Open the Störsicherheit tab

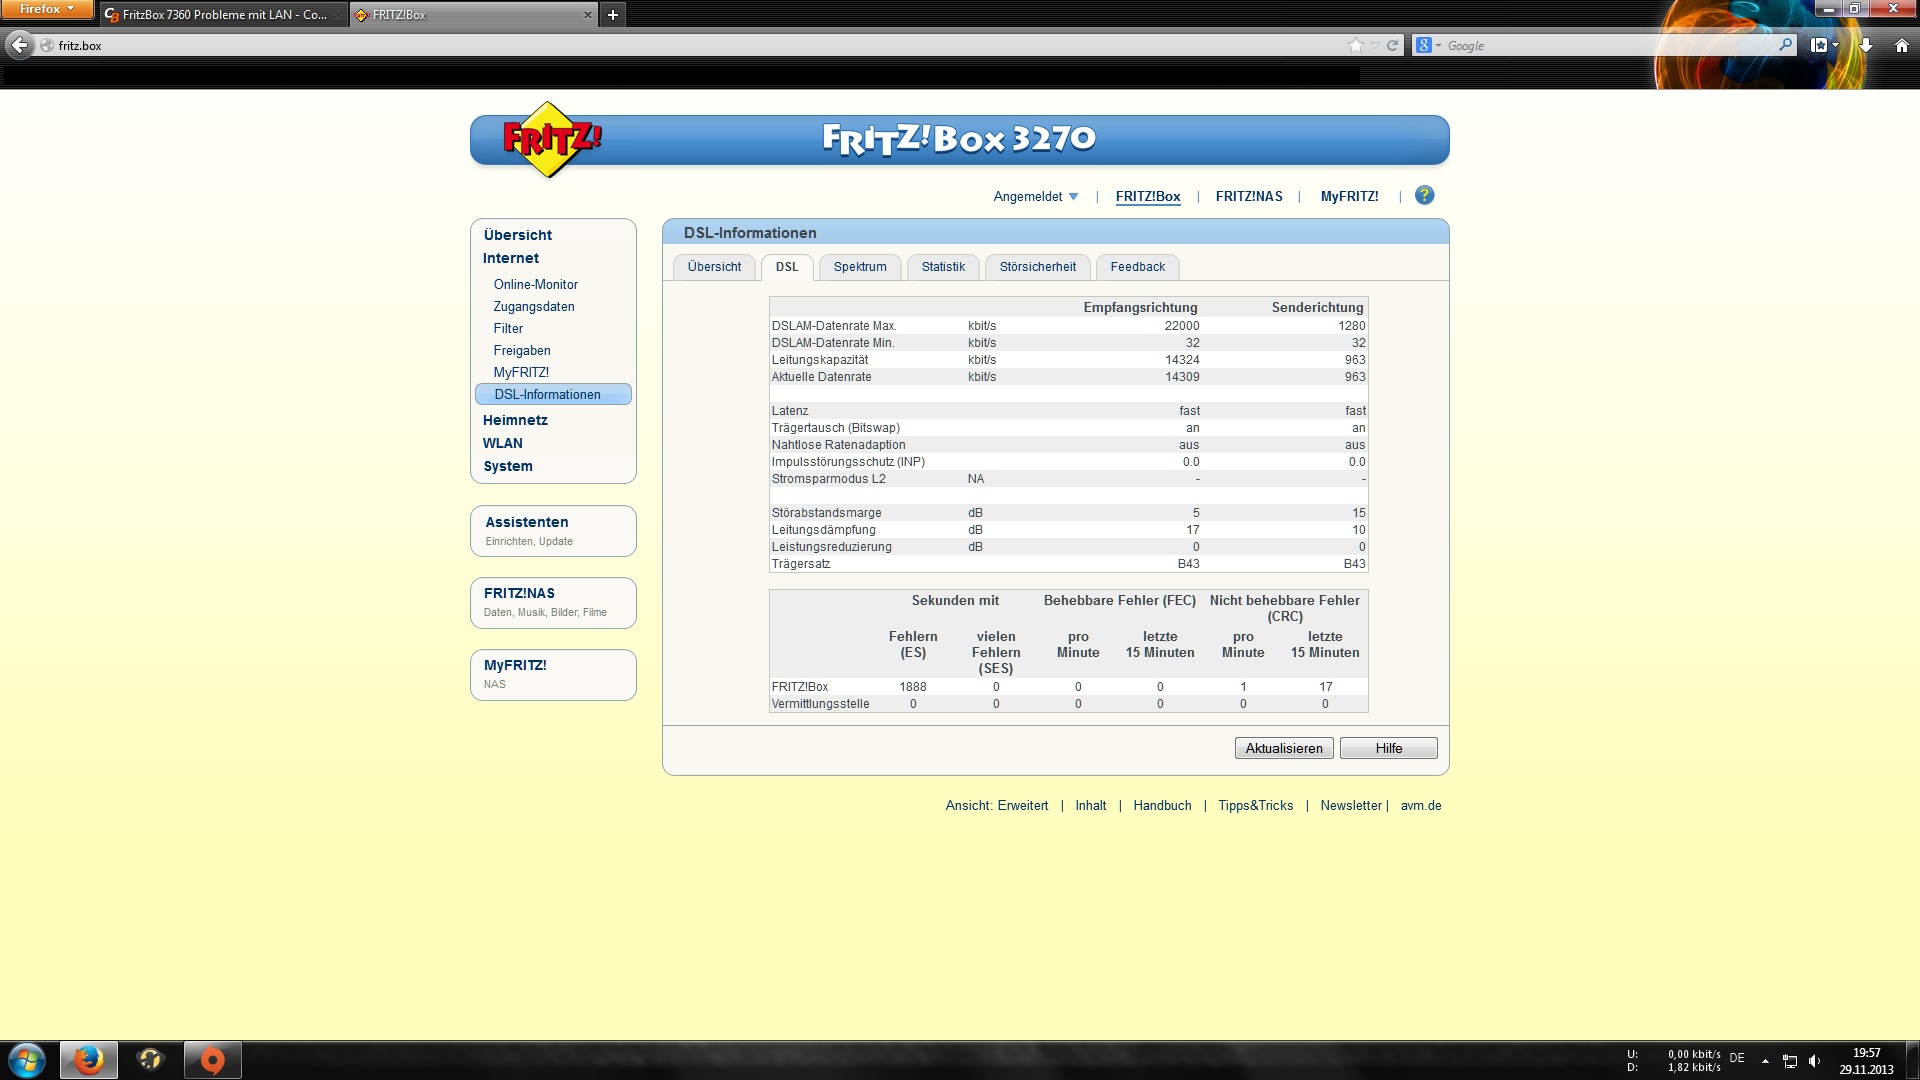(x=1037, y=267)
